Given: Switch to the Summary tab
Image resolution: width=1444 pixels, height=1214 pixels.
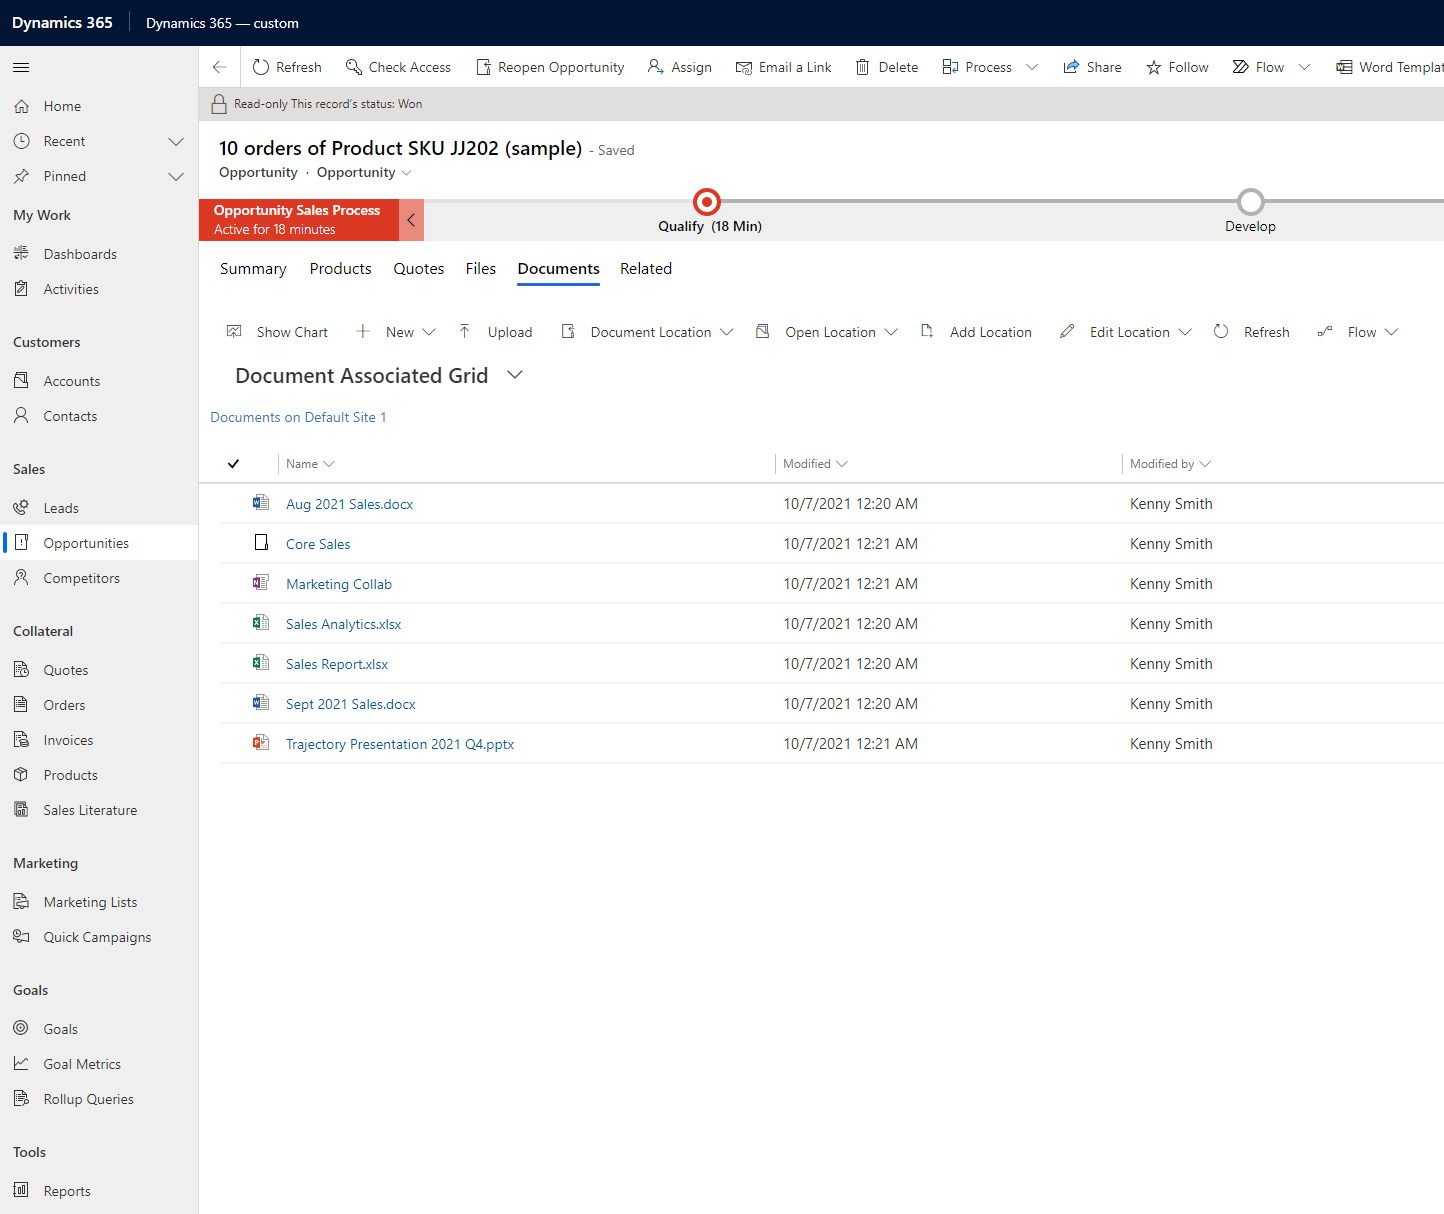Looking at the screenshot, I should pos(253,269).
